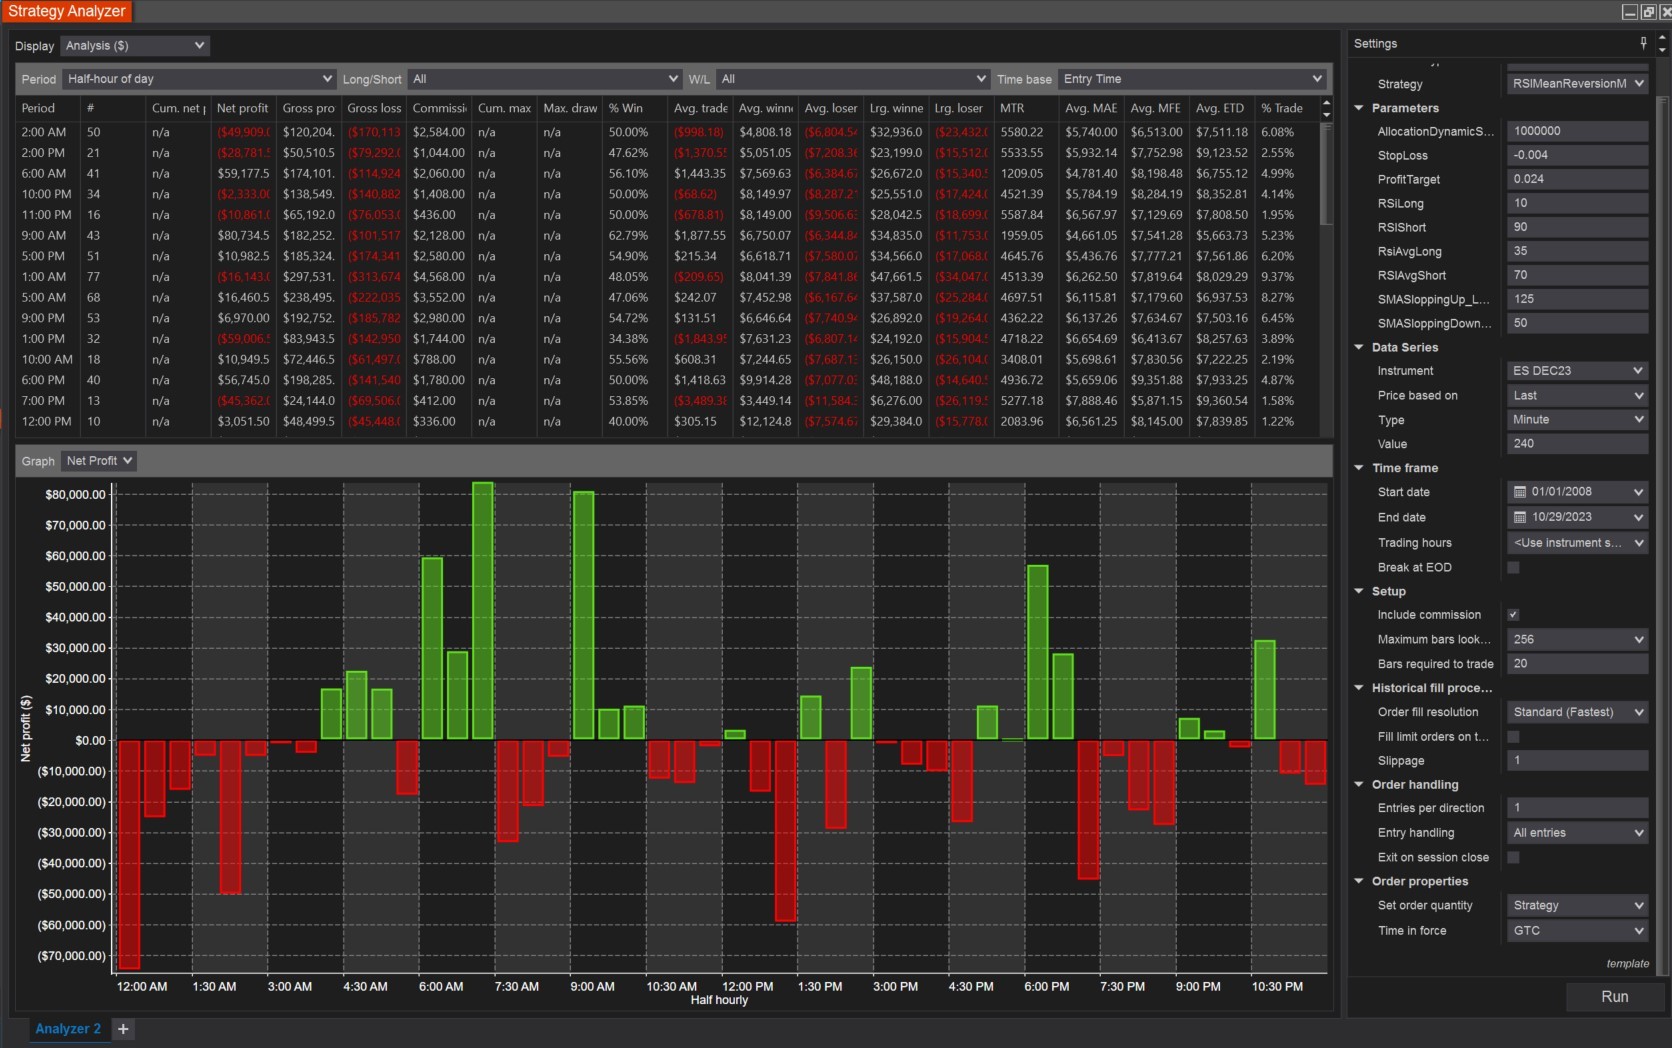Viewport: 1672px width, 1048px height.
Task: Toggle Fill limit orders on touch checkbox
Action: 1513,737
